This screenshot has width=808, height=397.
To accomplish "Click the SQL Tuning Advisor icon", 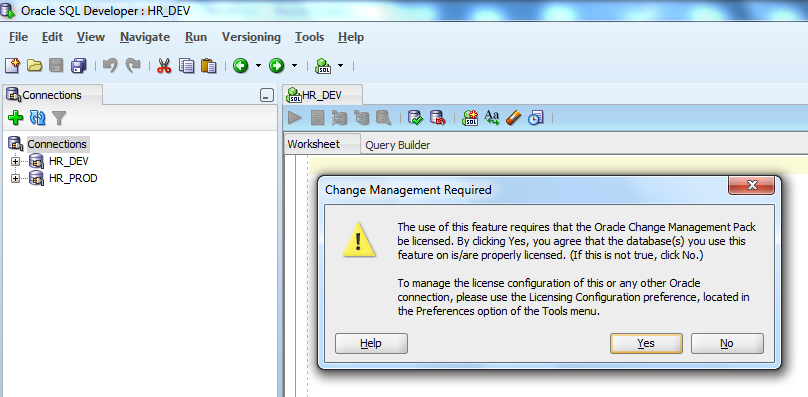I will tap(383, 118).
